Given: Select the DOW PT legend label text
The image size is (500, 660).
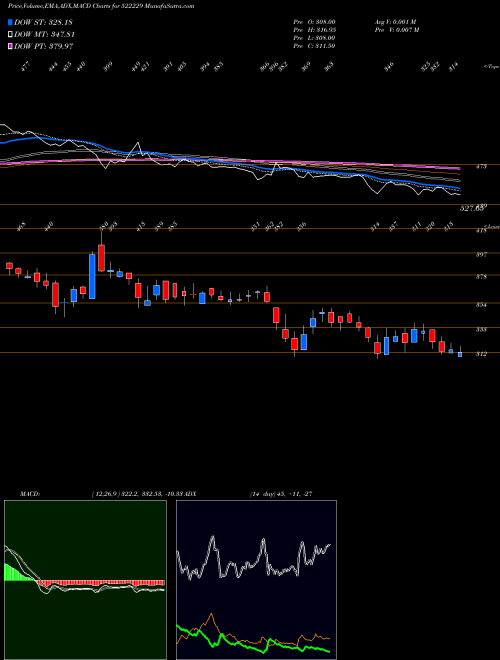Looking at the screenshot, I should point(44,46).
